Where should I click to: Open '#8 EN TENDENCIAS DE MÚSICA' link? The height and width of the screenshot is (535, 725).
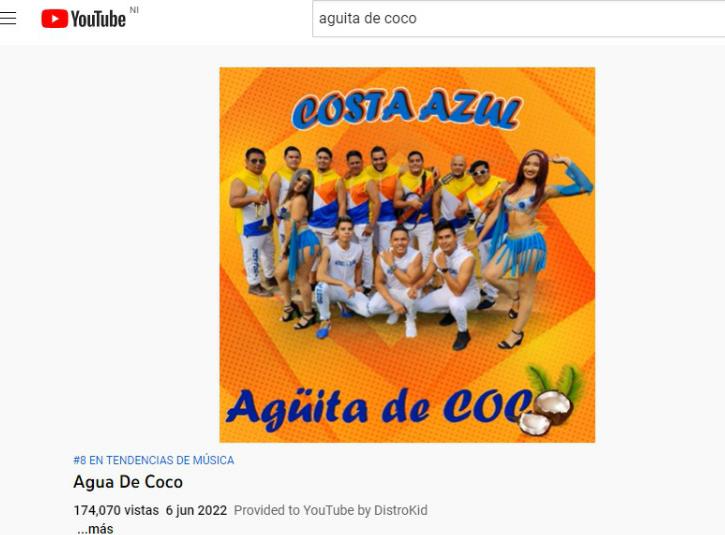154,460
